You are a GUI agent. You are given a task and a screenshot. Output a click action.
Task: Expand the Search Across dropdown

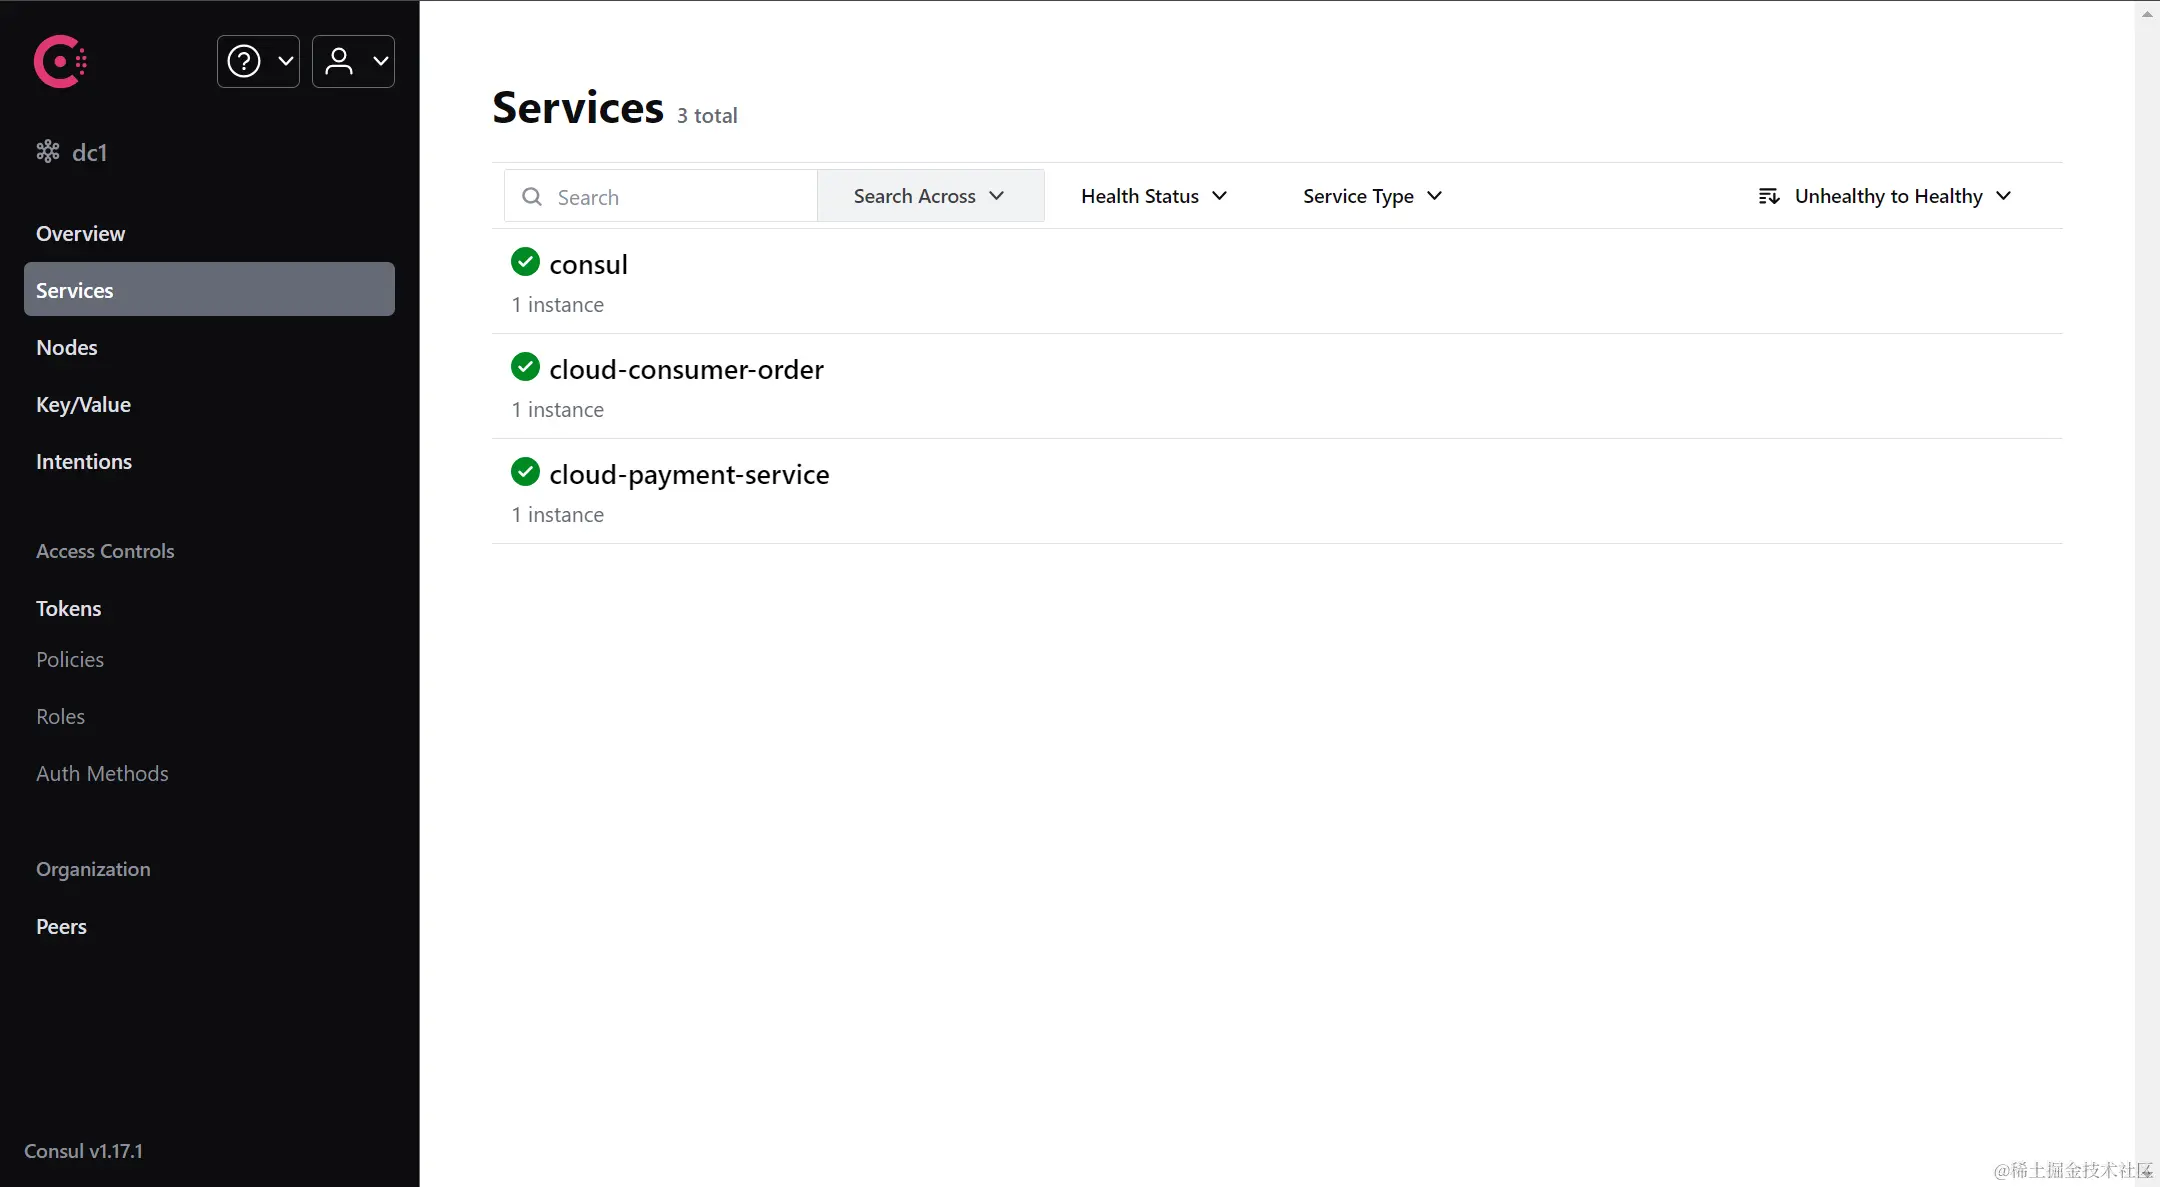point(929,196)
